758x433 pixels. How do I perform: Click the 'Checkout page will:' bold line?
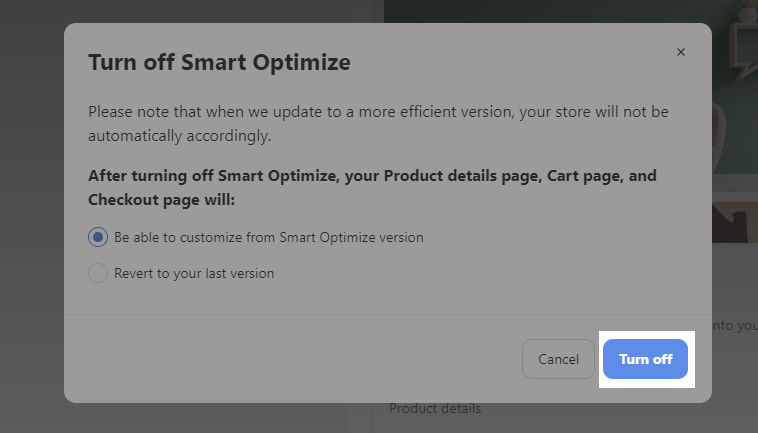tap(161, 200)
